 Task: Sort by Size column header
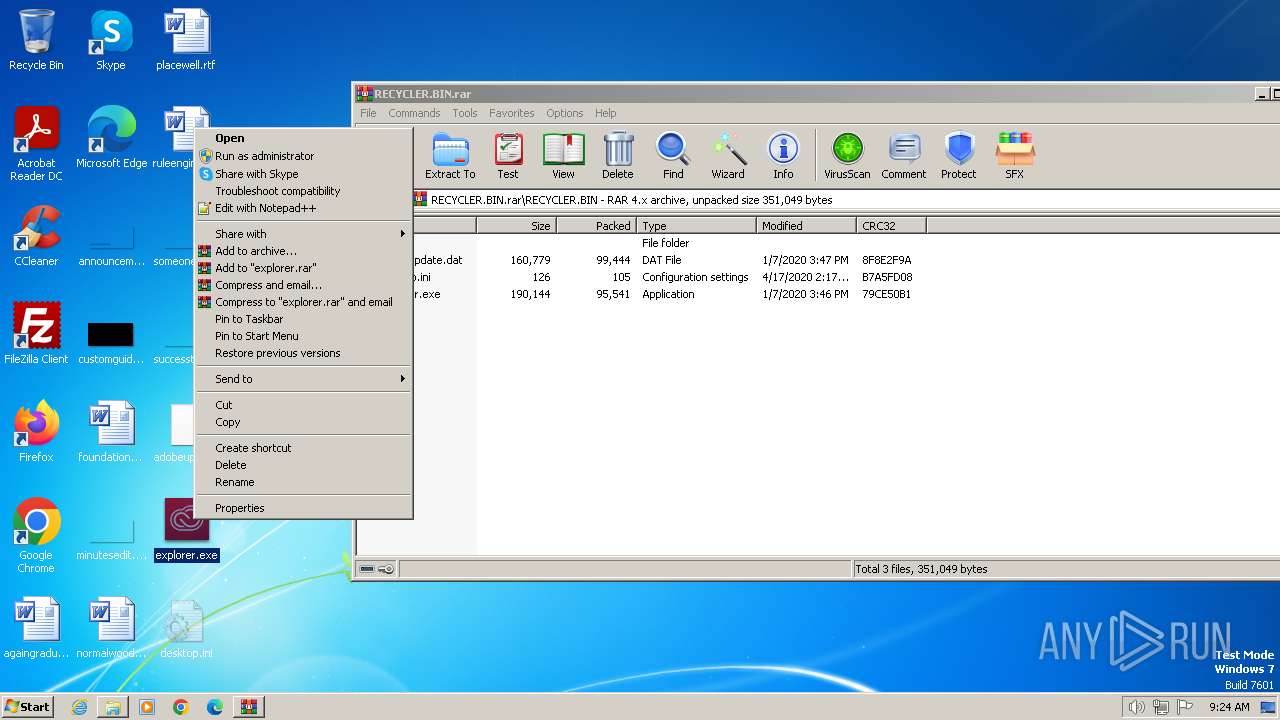[516, 226]
